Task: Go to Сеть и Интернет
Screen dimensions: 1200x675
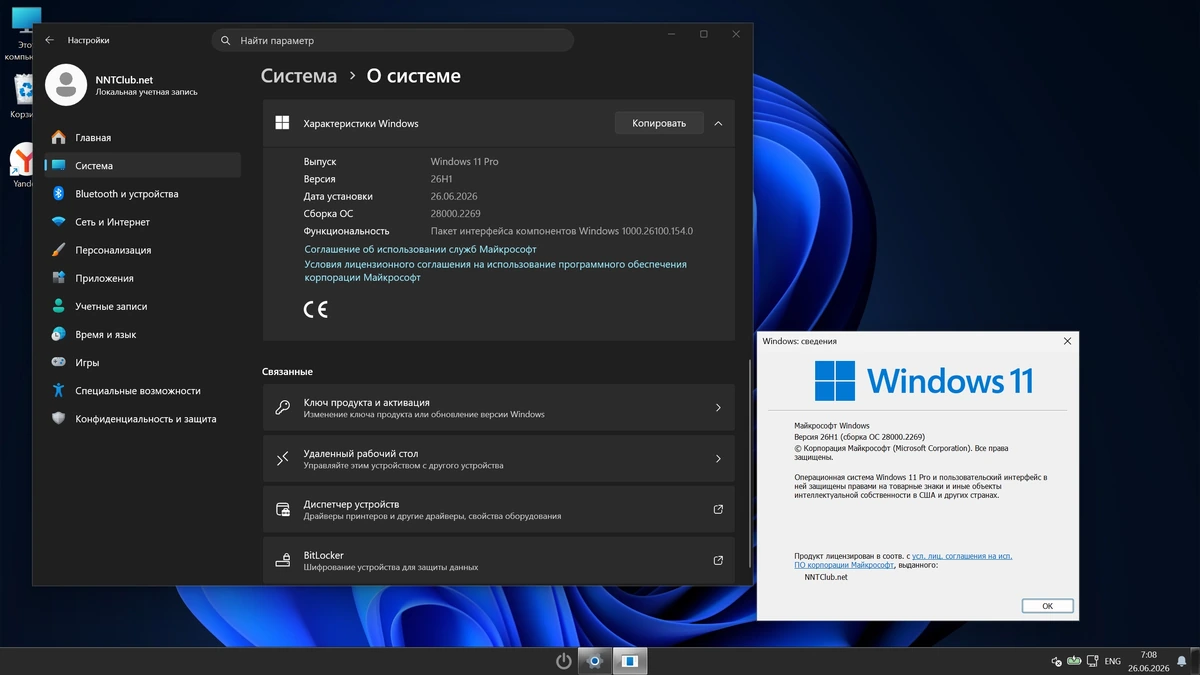Action: (140, 222)
